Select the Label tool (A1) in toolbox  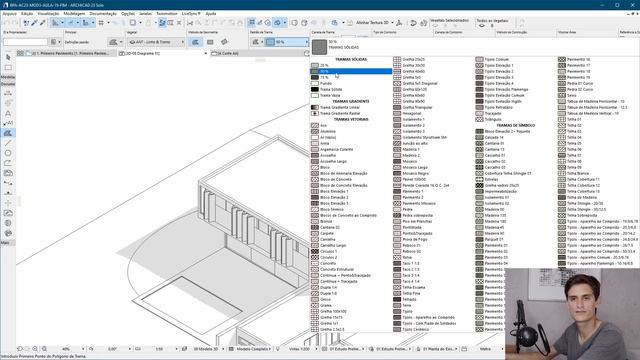click(8, 123)
